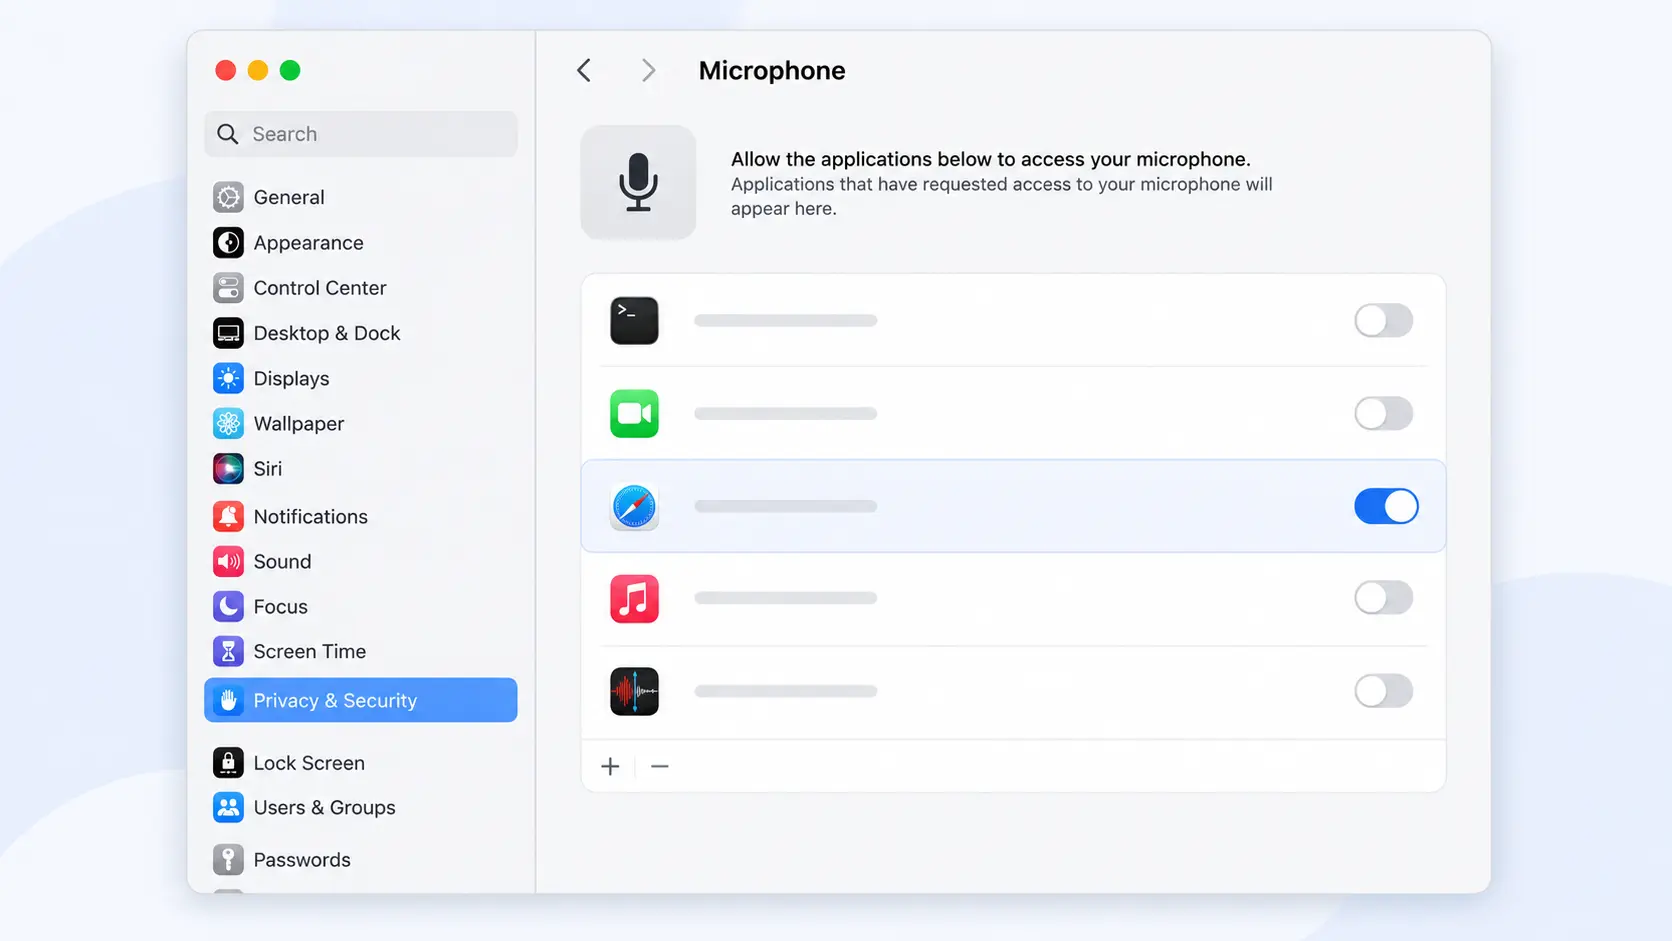Open Notifications settings label
Screen dimensions: 1672x941
pyautogui.click(x=311, y=516)
